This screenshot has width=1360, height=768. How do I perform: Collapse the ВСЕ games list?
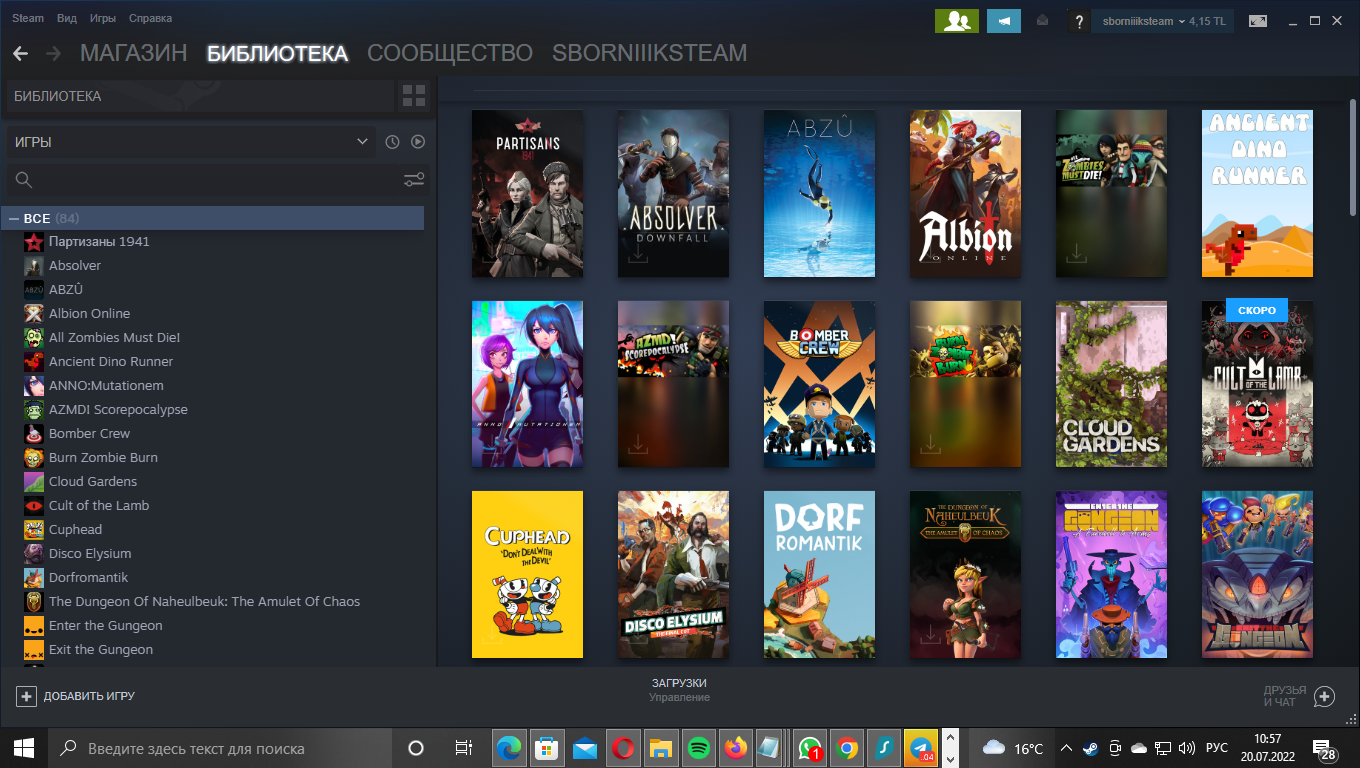coord(14,218)
